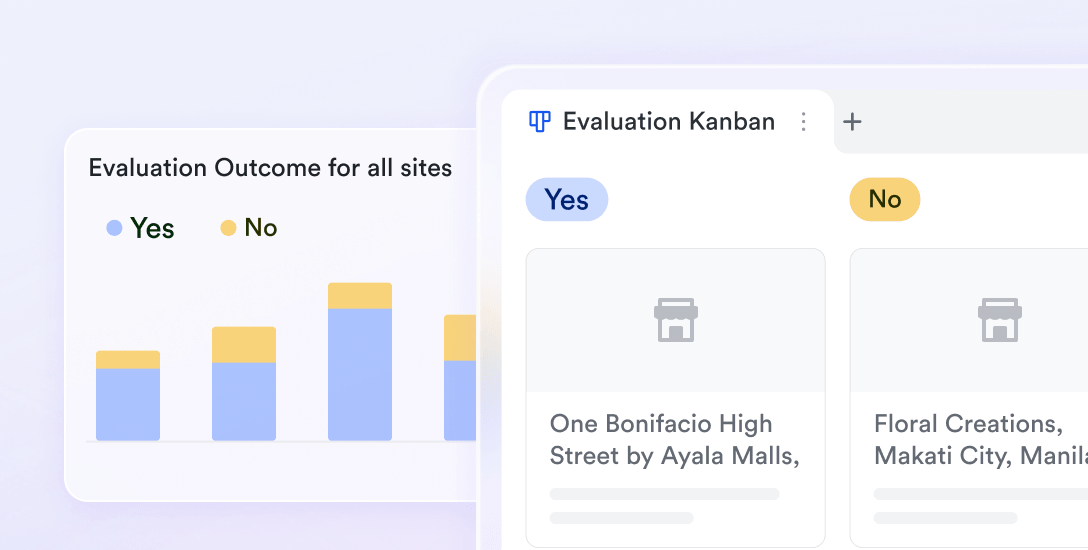Toggle the No legend item in chart
The height and width of the screenshot is (550, 1088).
[249, 228]
